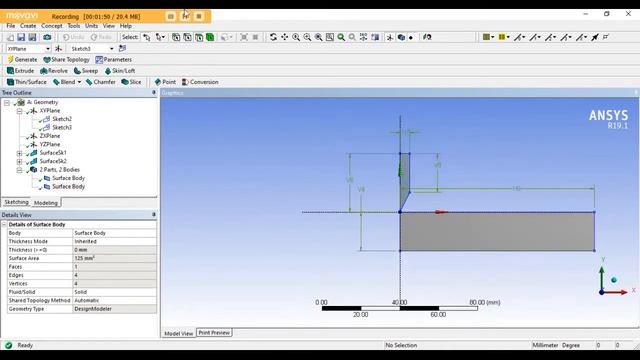Screen dimensions: 640x360
Task: Click the Thin/Surface button
Action: tap(27, 82)
